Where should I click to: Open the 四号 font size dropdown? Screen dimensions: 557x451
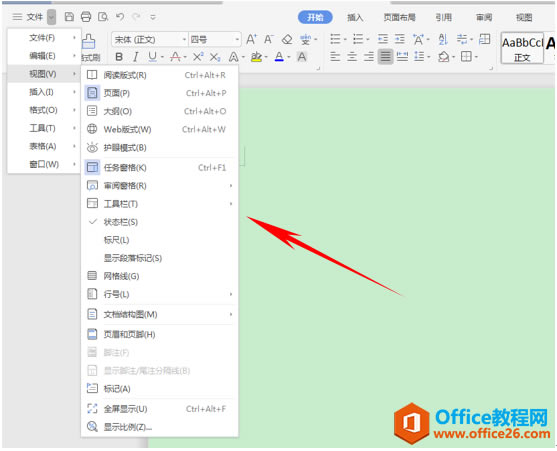[215, 39]
